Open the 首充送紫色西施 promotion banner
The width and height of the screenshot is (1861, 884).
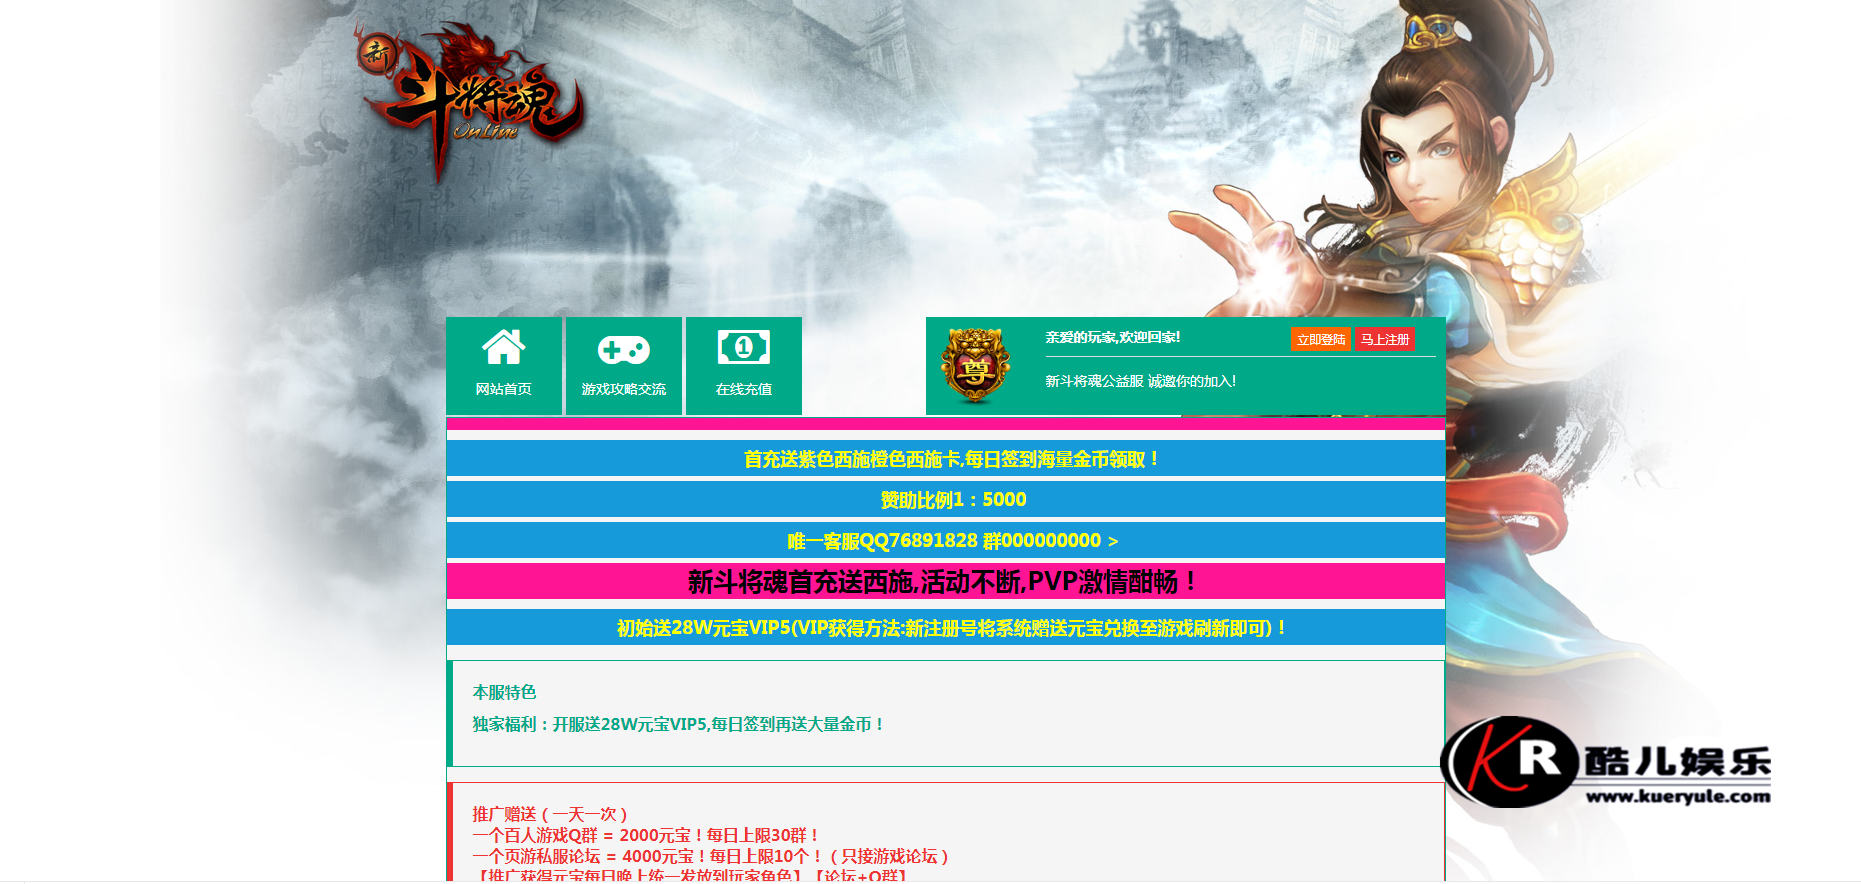[950, 459]
